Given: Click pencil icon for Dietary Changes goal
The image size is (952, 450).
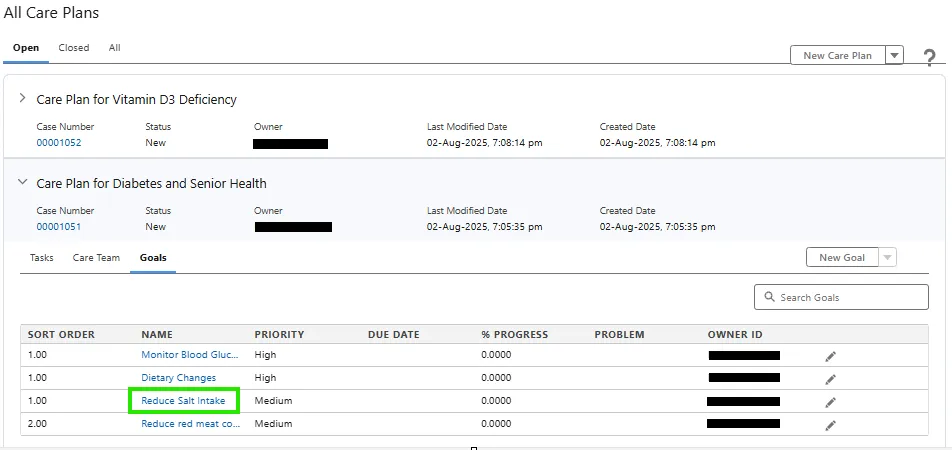Looking at the screenshot, I should click(830, 379).
